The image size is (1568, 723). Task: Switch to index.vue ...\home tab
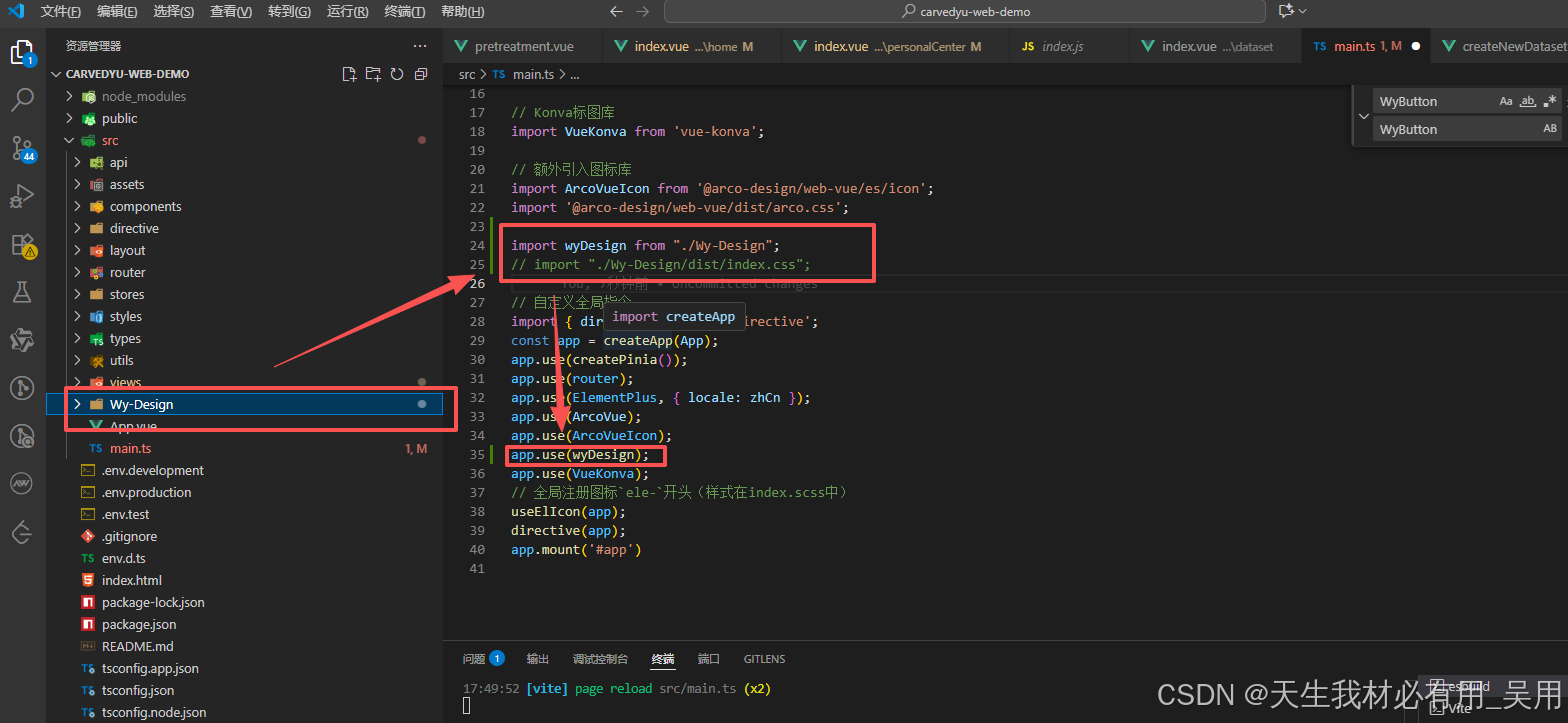point(692,46)
